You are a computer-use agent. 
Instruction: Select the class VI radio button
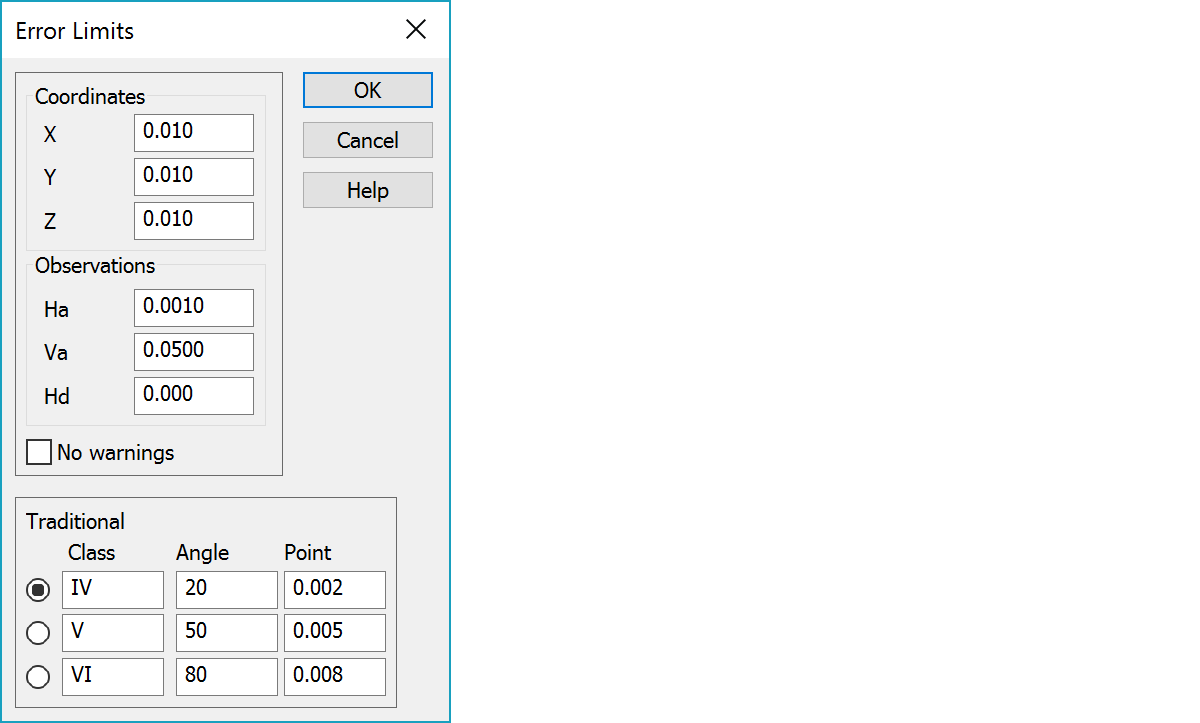[x=38, y=677]
